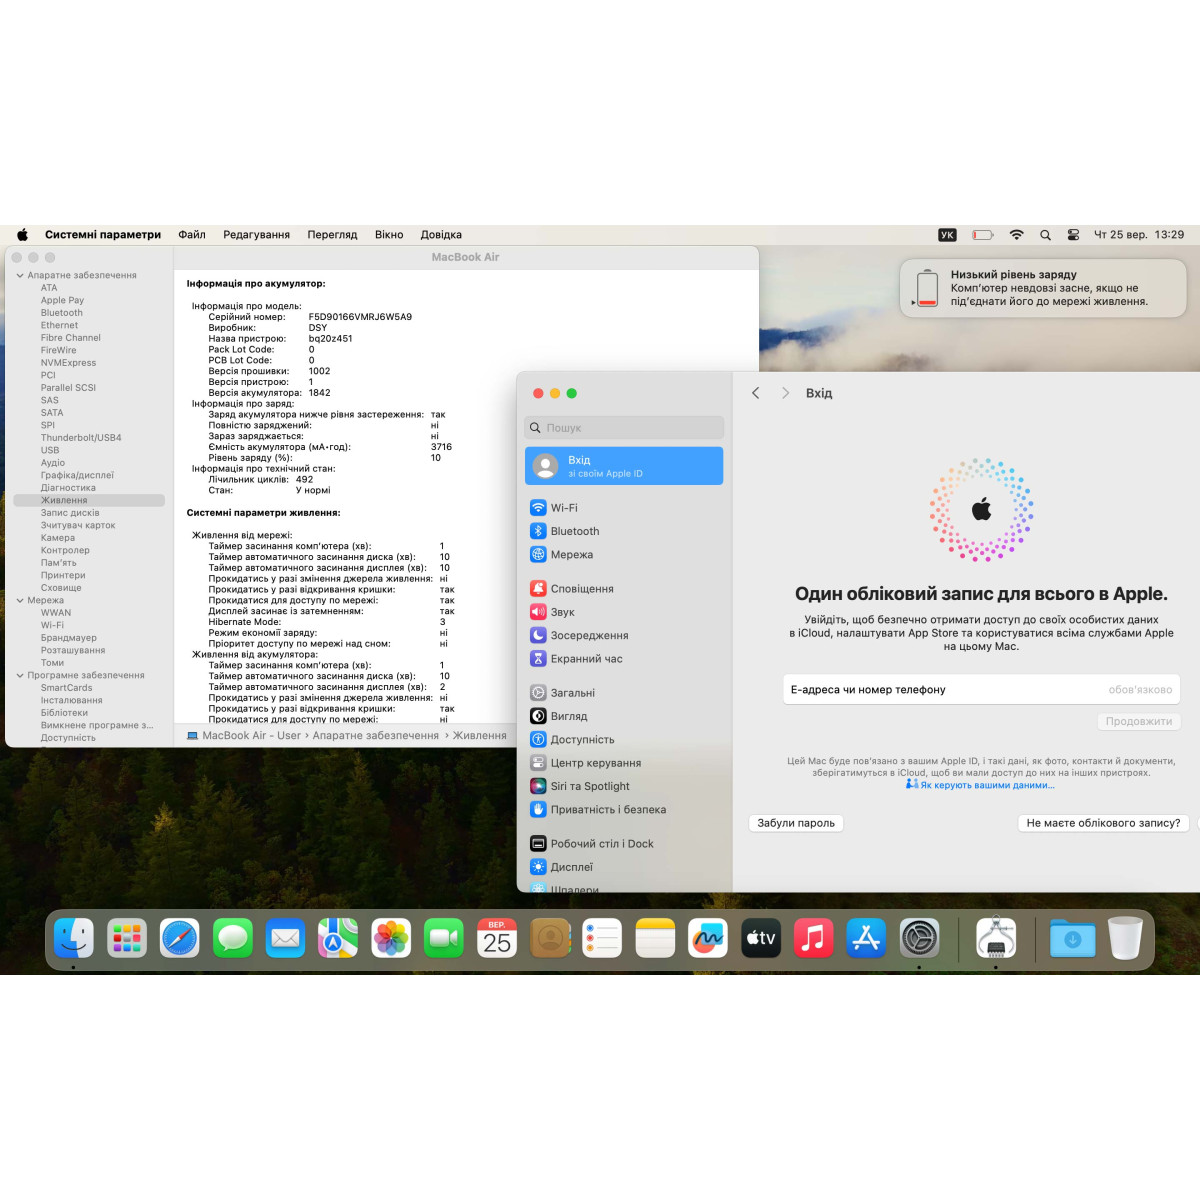The width and height of the screenshot is (1200, 1200).
Task: Click the УК input source indicator
Action: [947, 235]
